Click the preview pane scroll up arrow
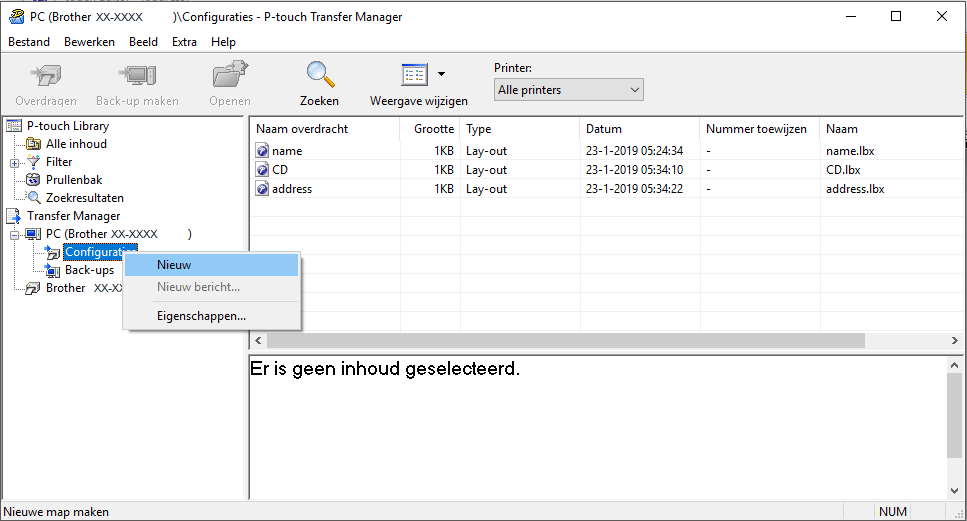Viewport: 967px width, 521px height. click(955, 365)
